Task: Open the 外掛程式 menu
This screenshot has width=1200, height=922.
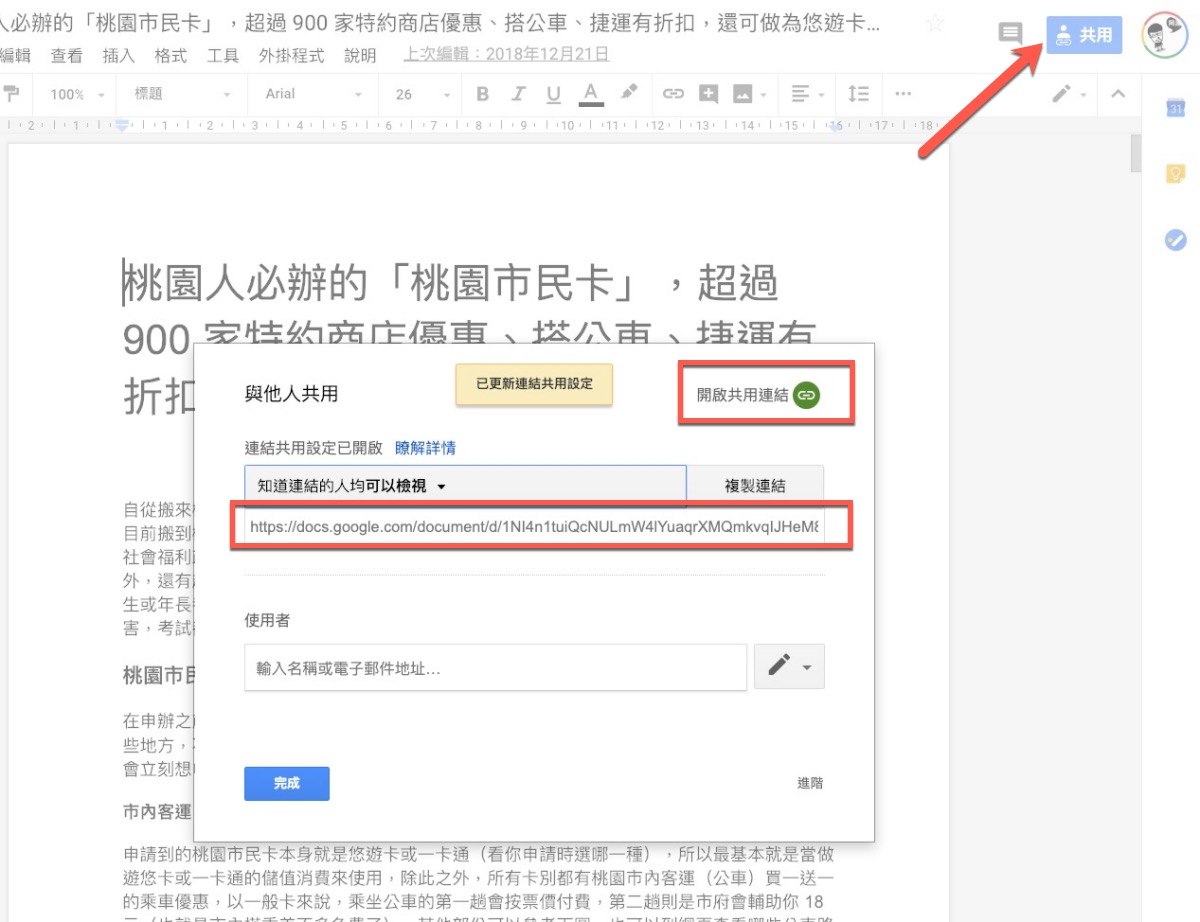Action: tap(291, 56)
